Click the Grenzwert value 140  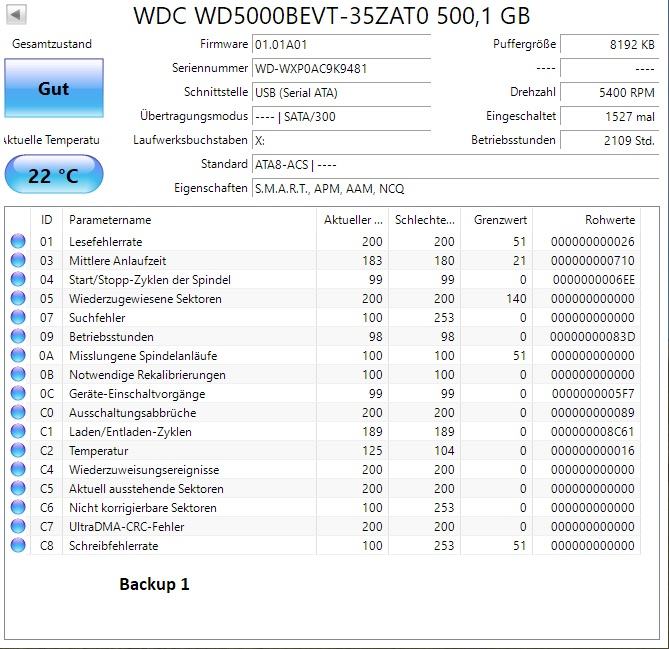(x=516, y=299)
